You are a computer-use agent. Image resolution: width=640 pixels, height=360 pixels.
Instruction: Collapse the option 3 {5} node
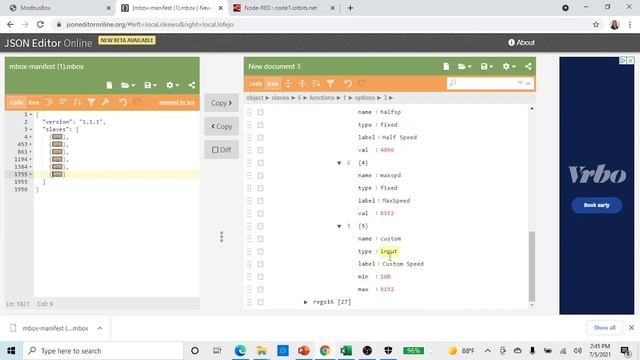point(339,226)
